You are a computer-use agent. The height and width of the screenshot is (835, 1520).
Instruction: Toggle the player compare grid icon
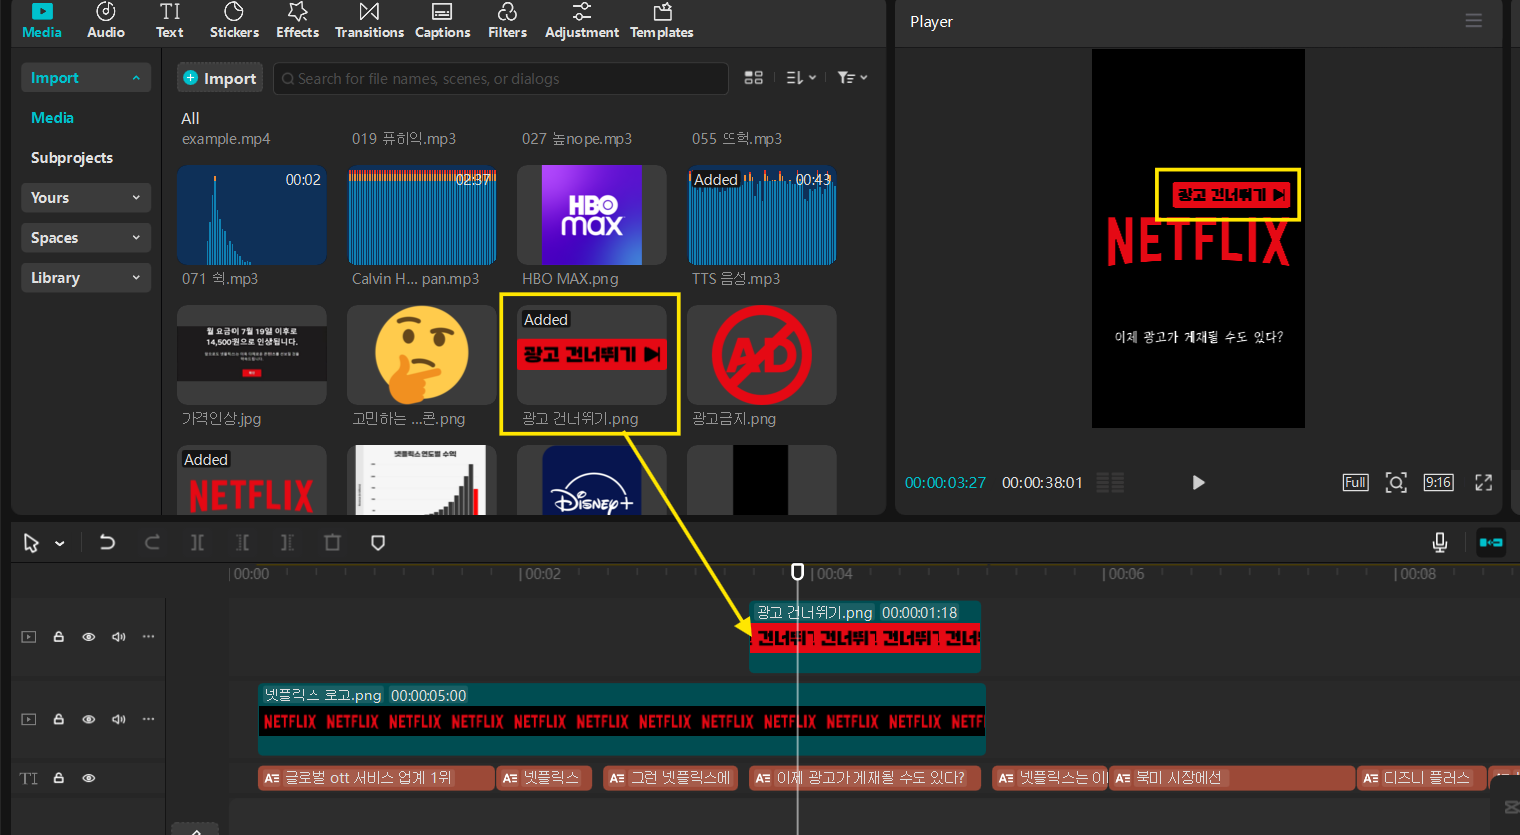pyautogui.click(x=1110, y=483)
